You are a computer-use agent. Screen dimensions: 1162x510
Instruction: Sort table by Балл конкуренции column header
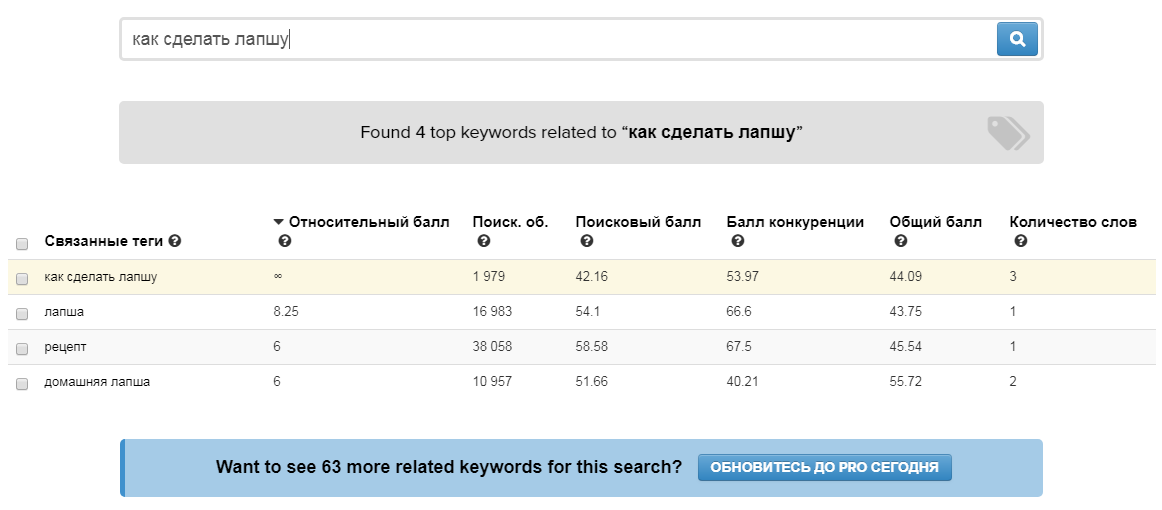tap(795, 222)
